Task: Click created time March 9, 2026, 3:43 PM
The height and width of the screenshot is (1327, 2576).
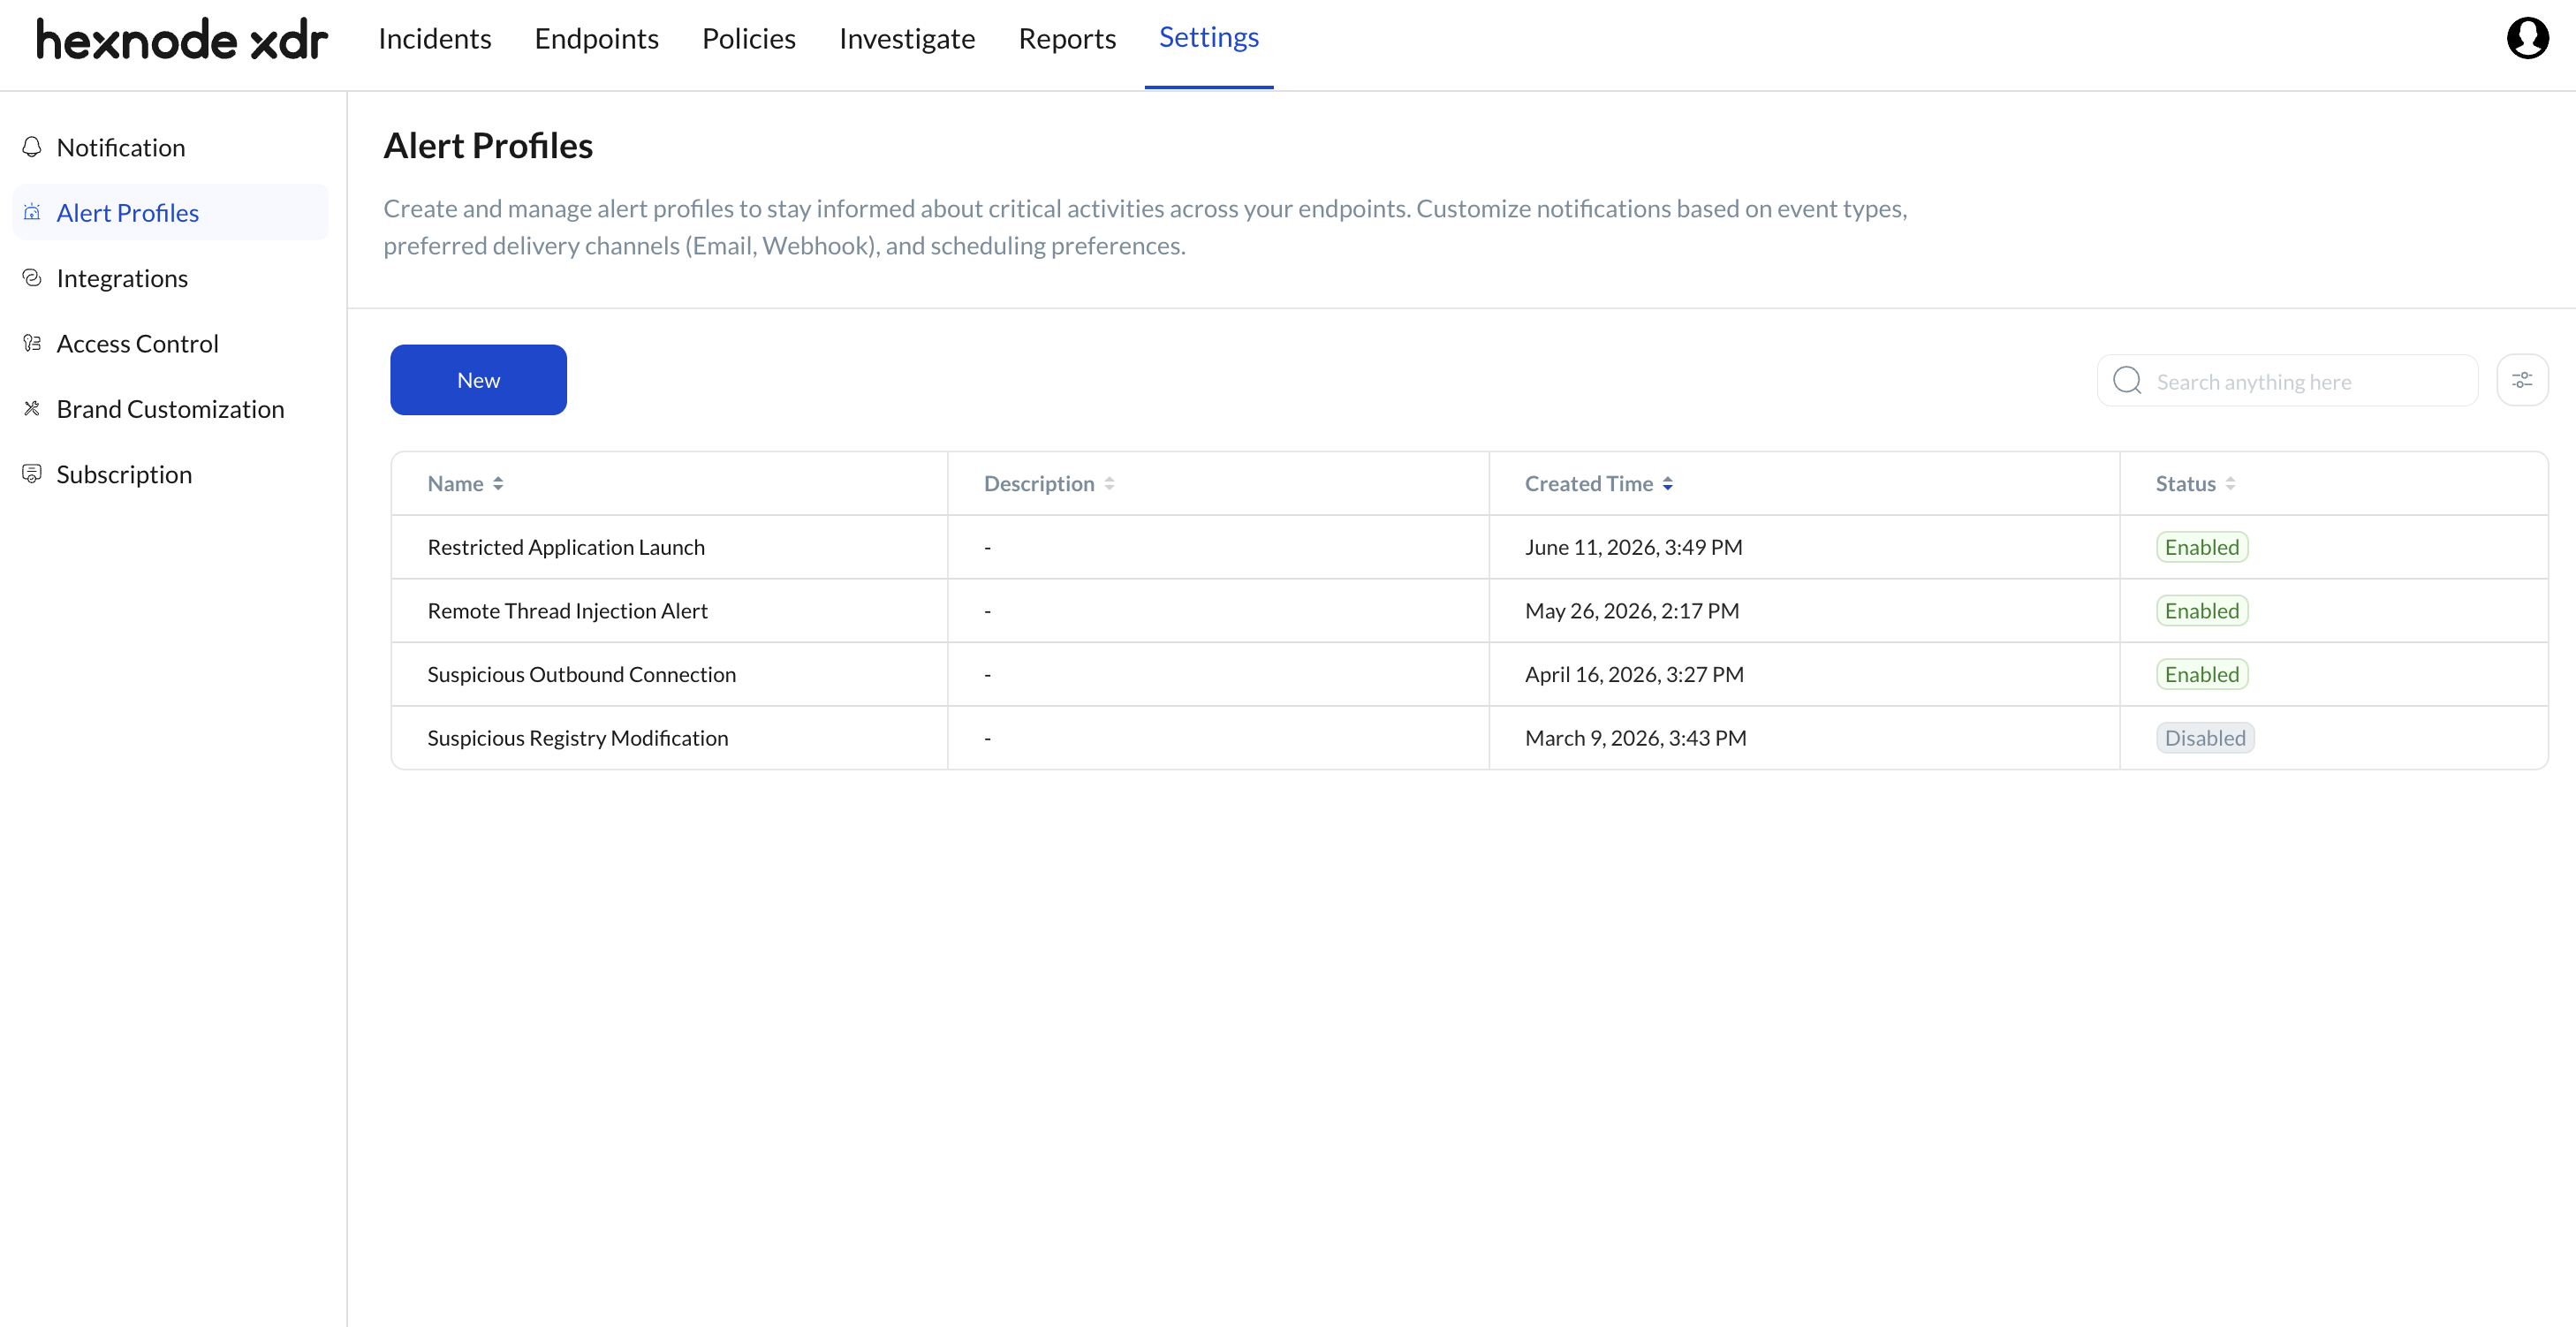Action: [1635, 738]
